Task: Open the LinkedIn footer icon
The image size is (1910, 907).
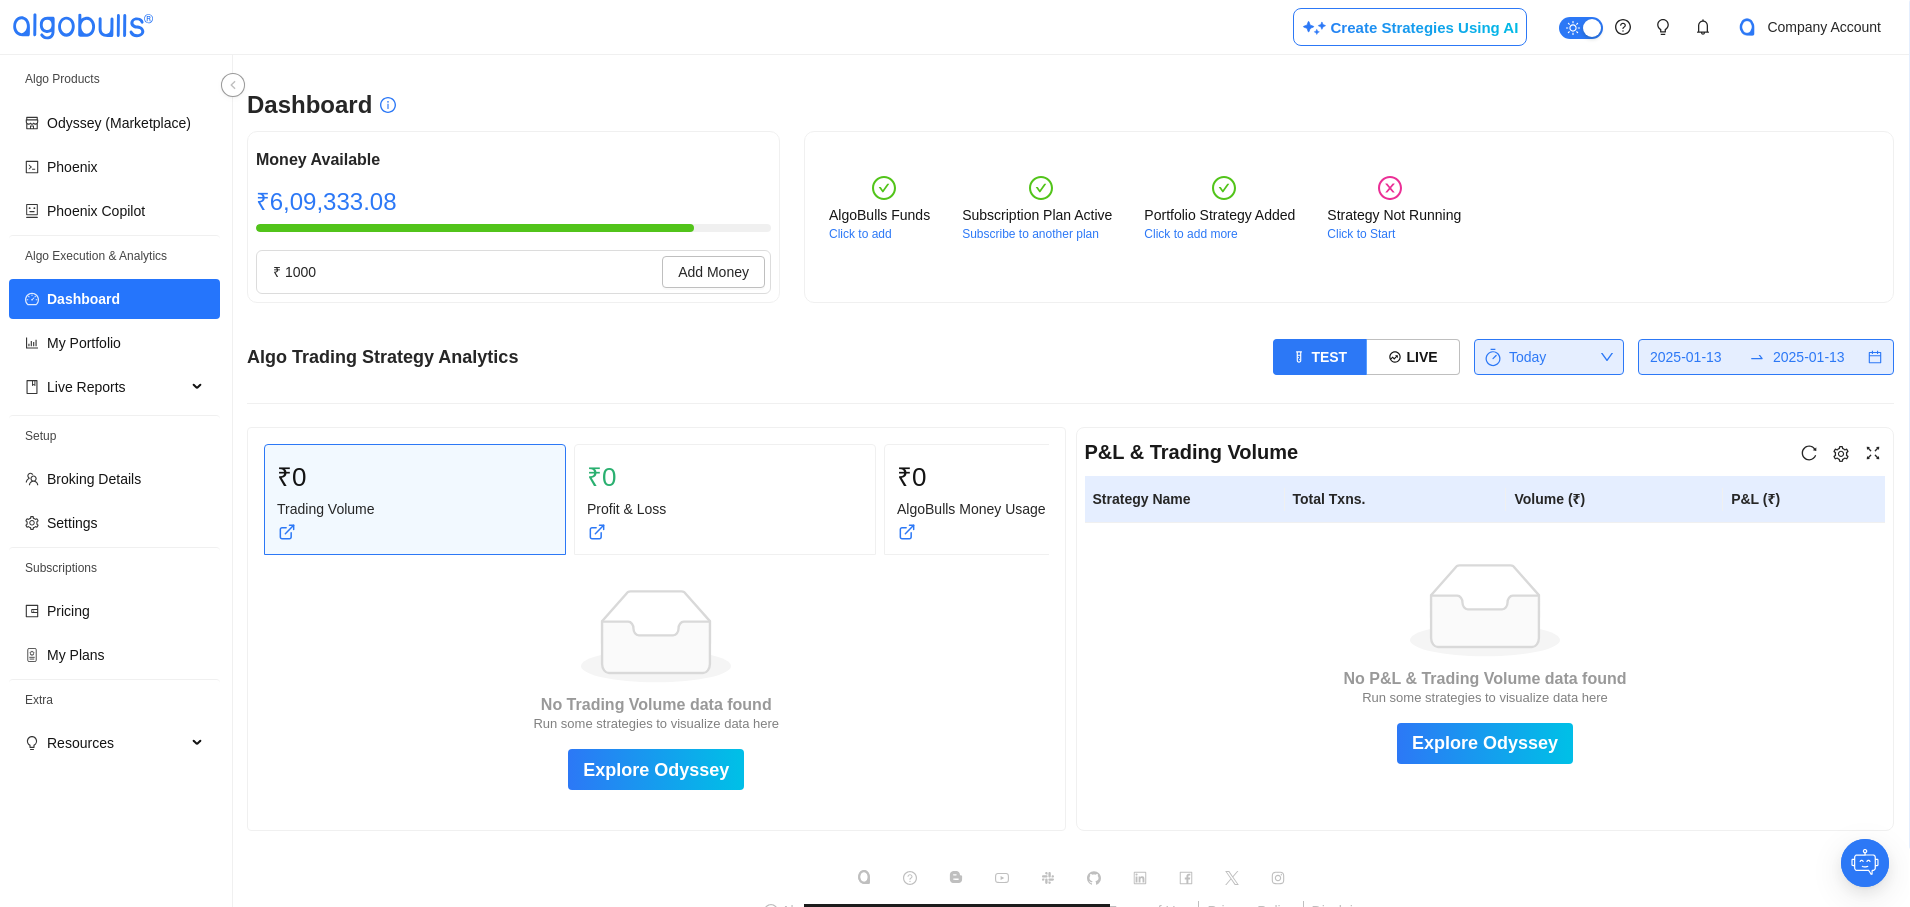Action: [x=1140, y=878]
